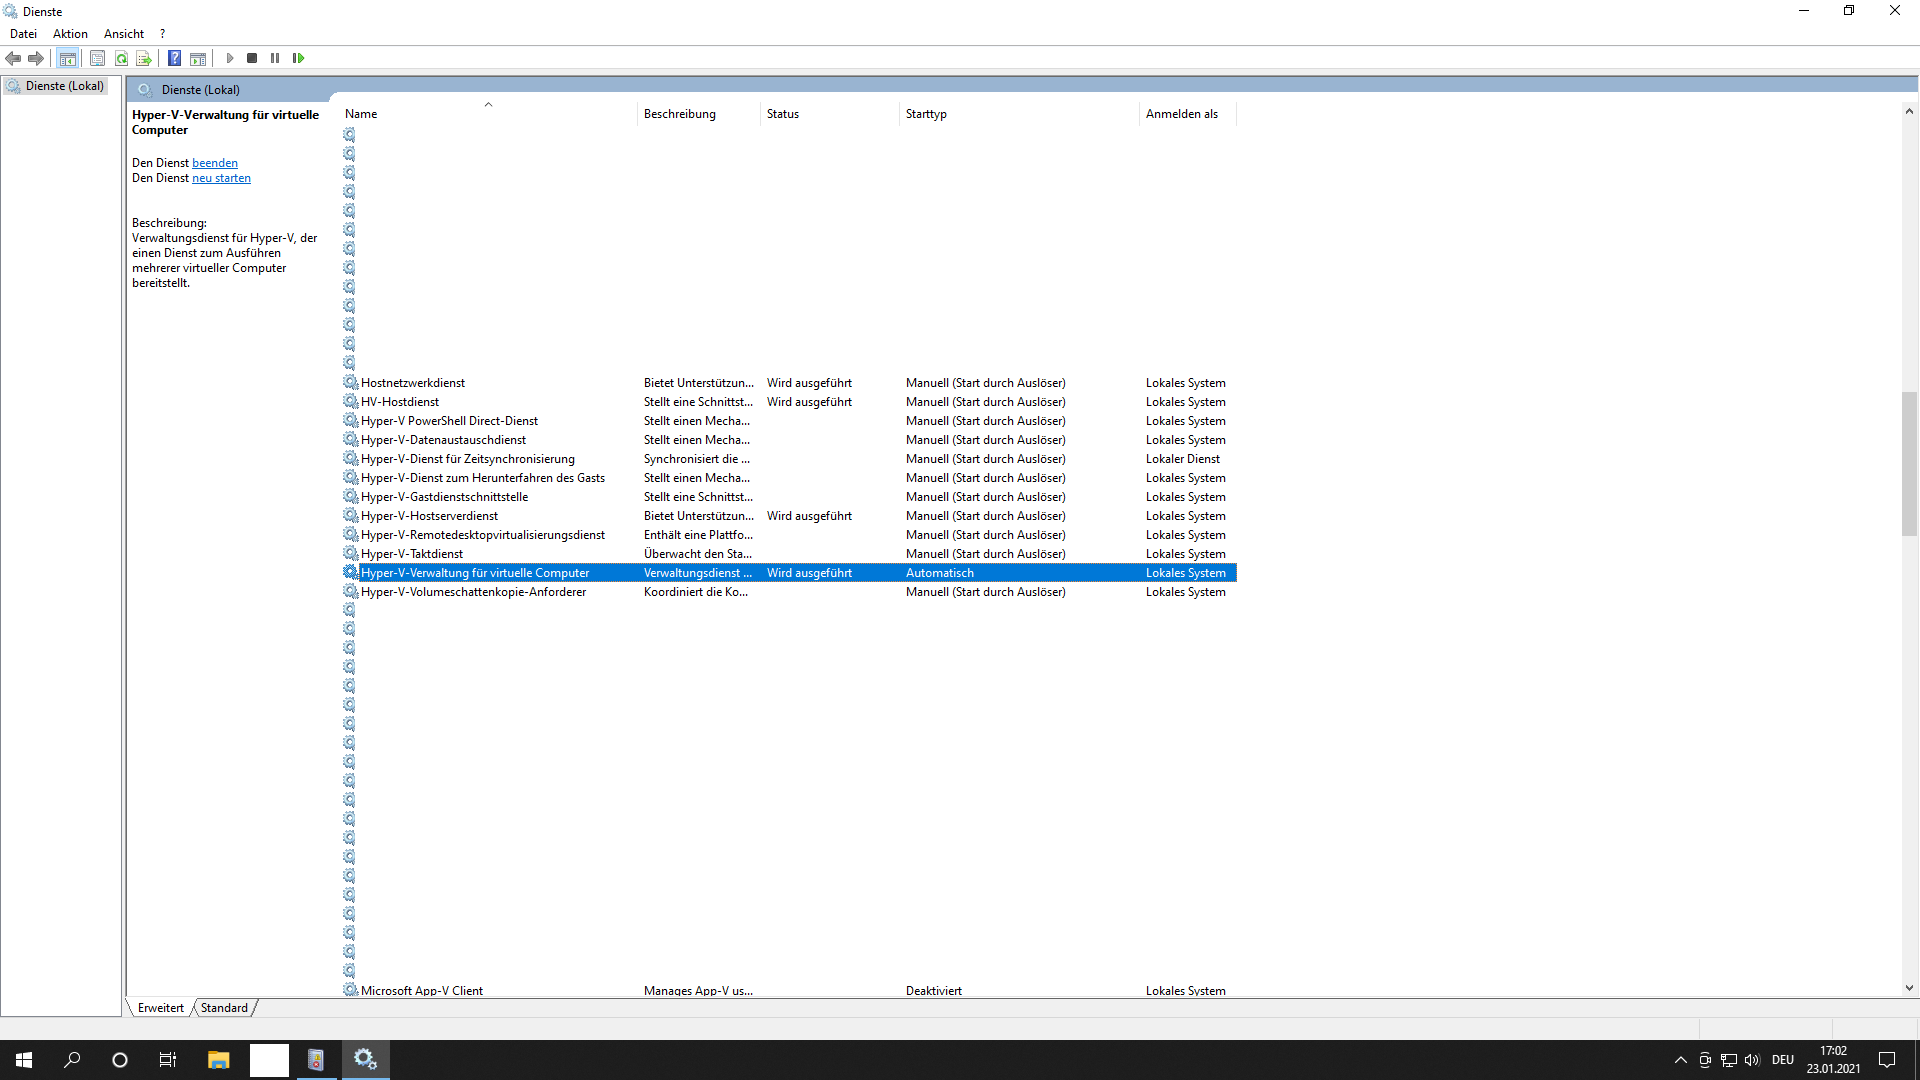The image size is (1920, 1080).
Task: Click the Back arrow in the toolbar
Action: 13,58
